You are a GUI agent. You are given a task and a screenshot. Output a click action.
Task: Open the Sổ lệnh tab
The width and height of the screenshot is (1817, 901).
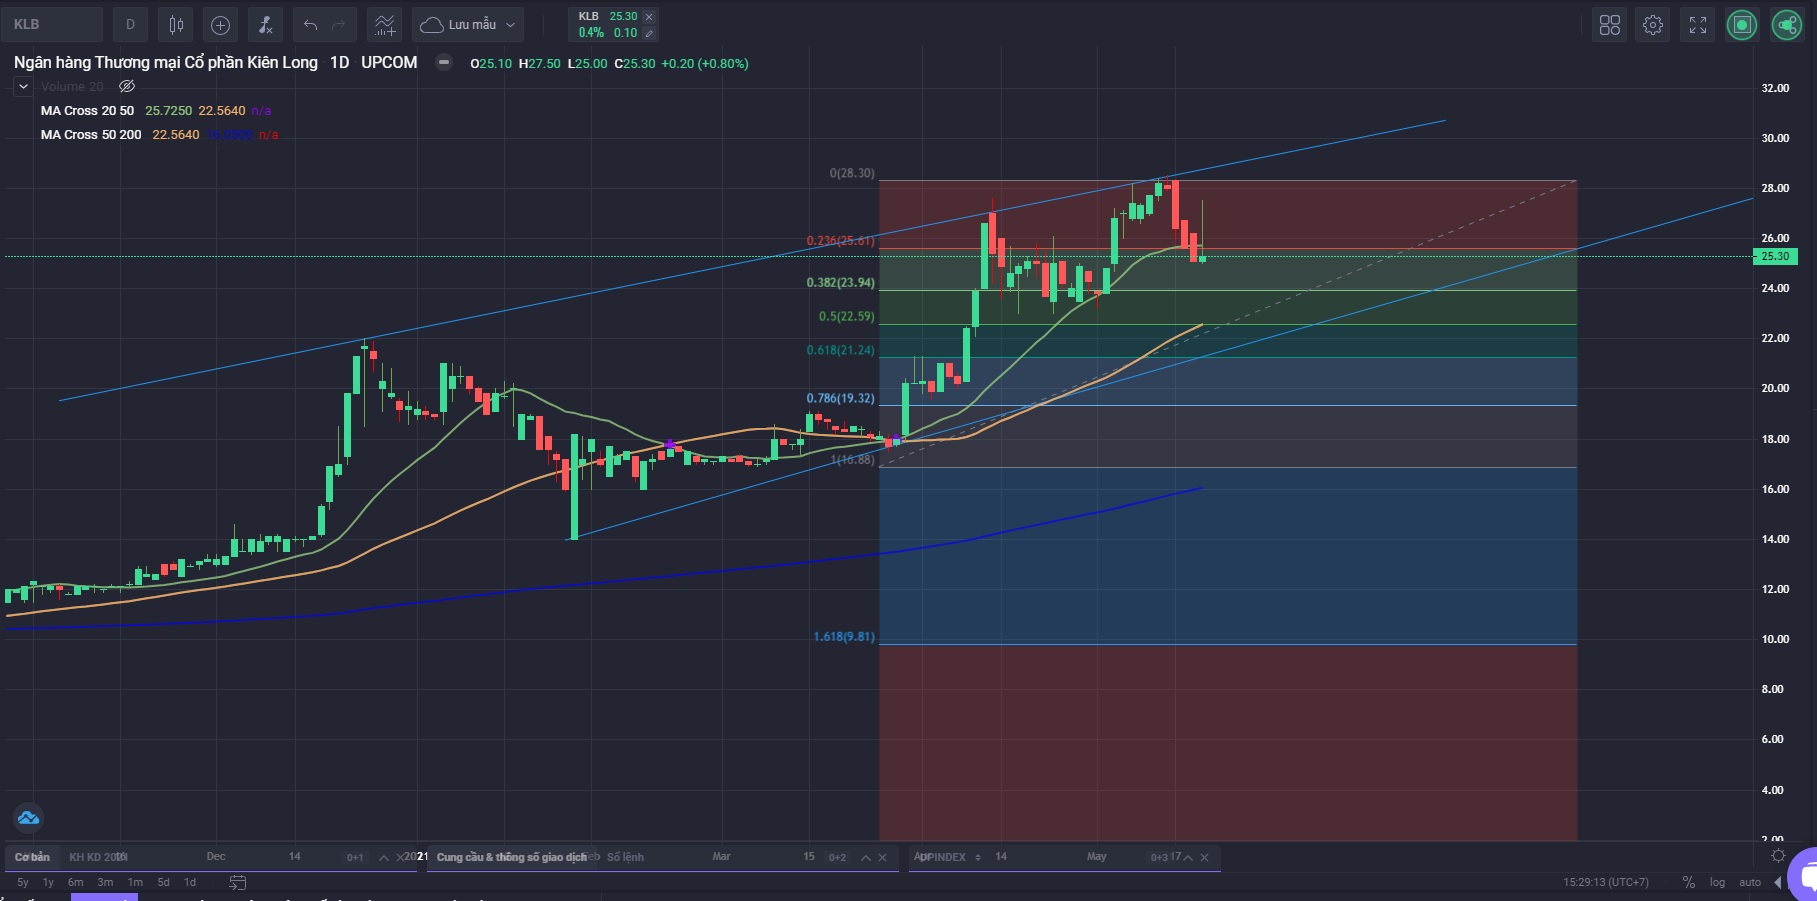tap(625, 857)
